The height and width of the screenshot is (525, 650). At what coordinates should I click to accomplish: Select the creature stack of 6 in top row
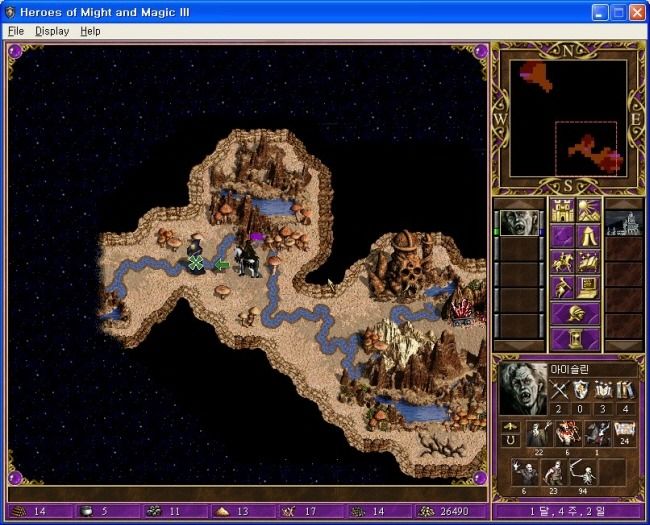point(568,434)
